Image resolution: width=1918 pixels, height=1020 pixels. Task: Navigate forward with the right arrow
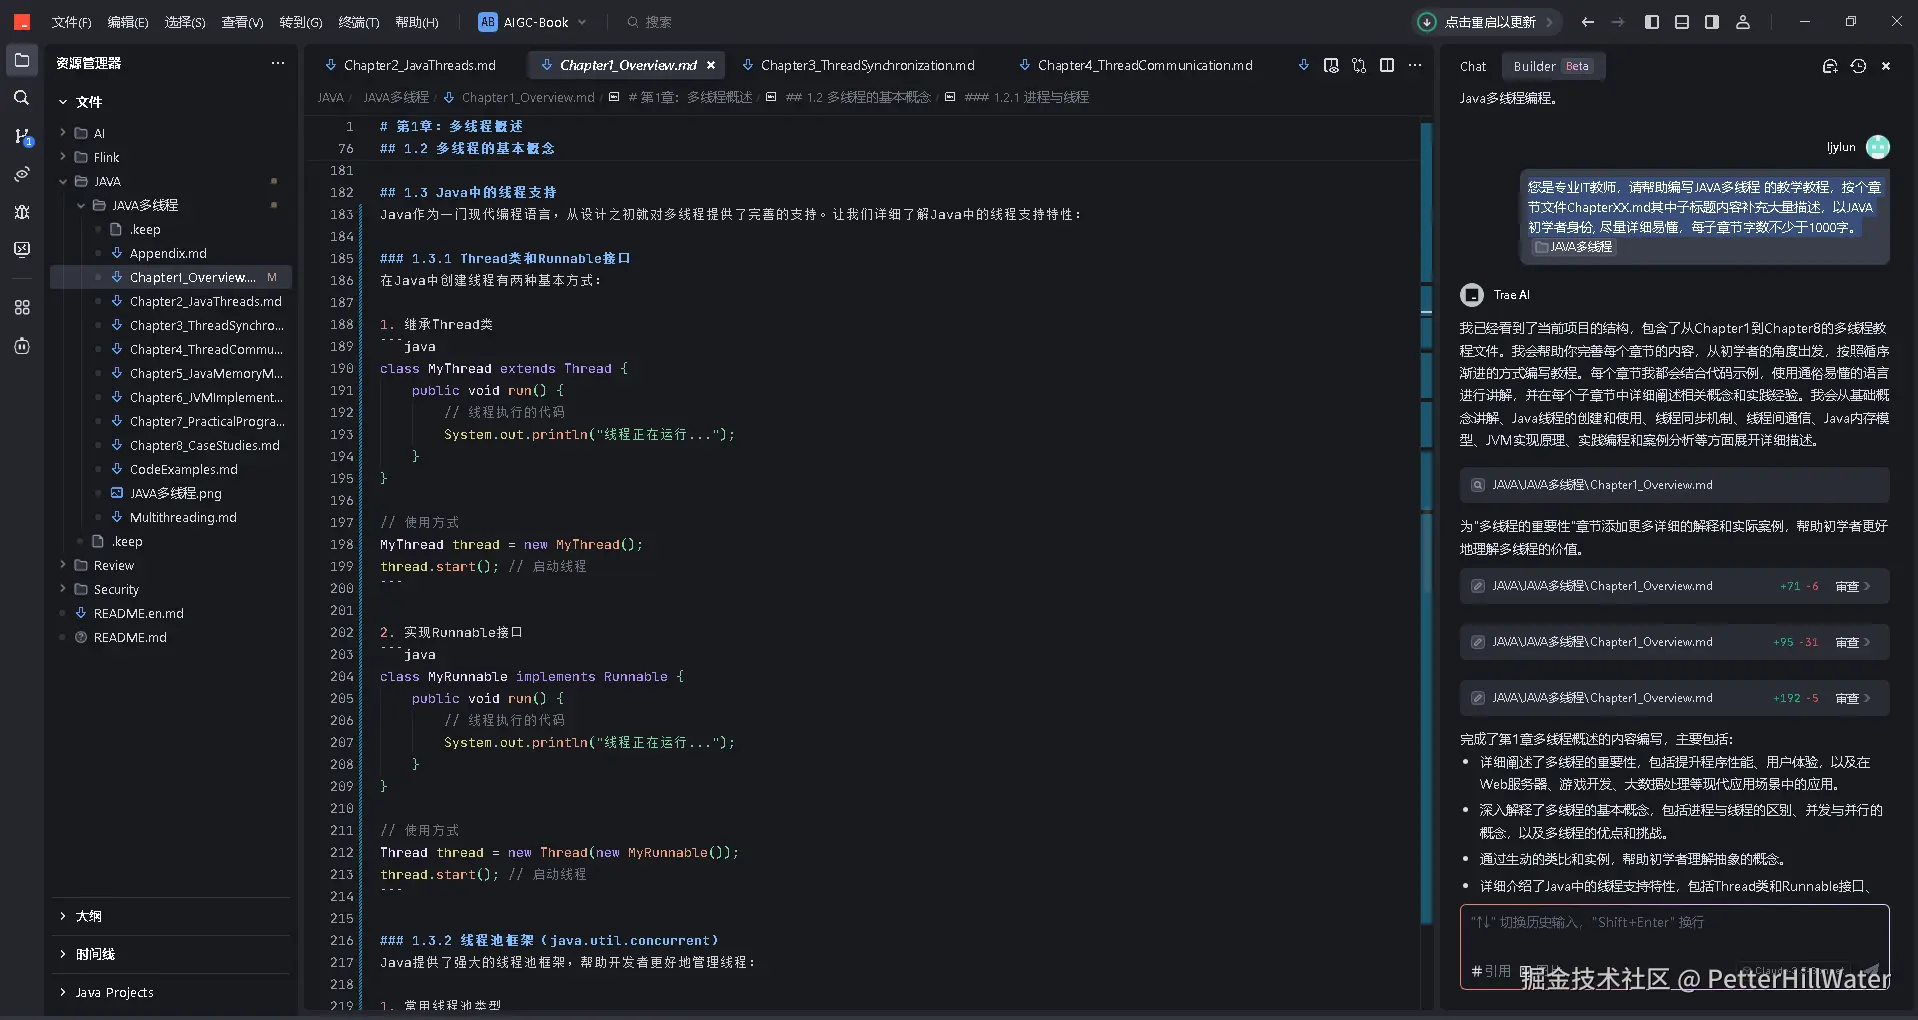1618,22
